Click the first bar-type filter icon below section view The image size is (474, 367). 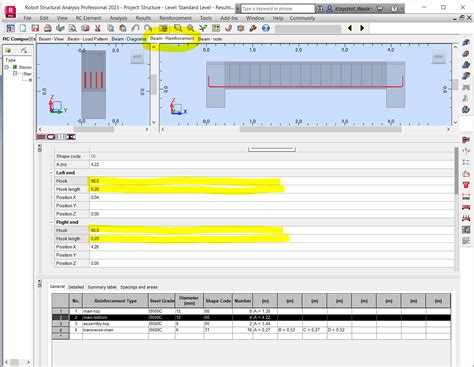(x=41, y=137)
